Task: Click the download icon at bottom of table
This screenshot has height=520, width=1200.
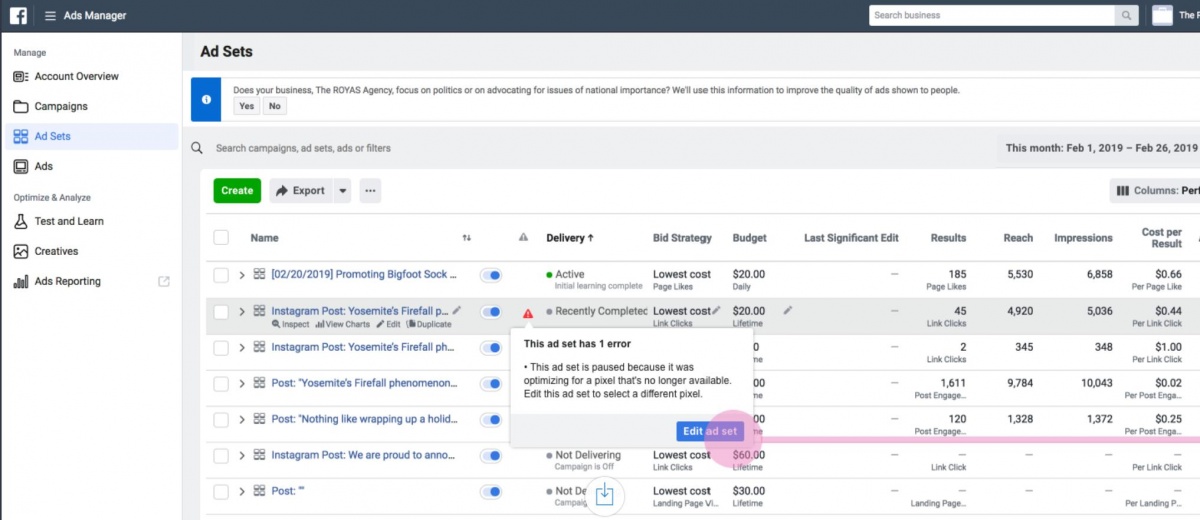Action: [x=605, y=495]
